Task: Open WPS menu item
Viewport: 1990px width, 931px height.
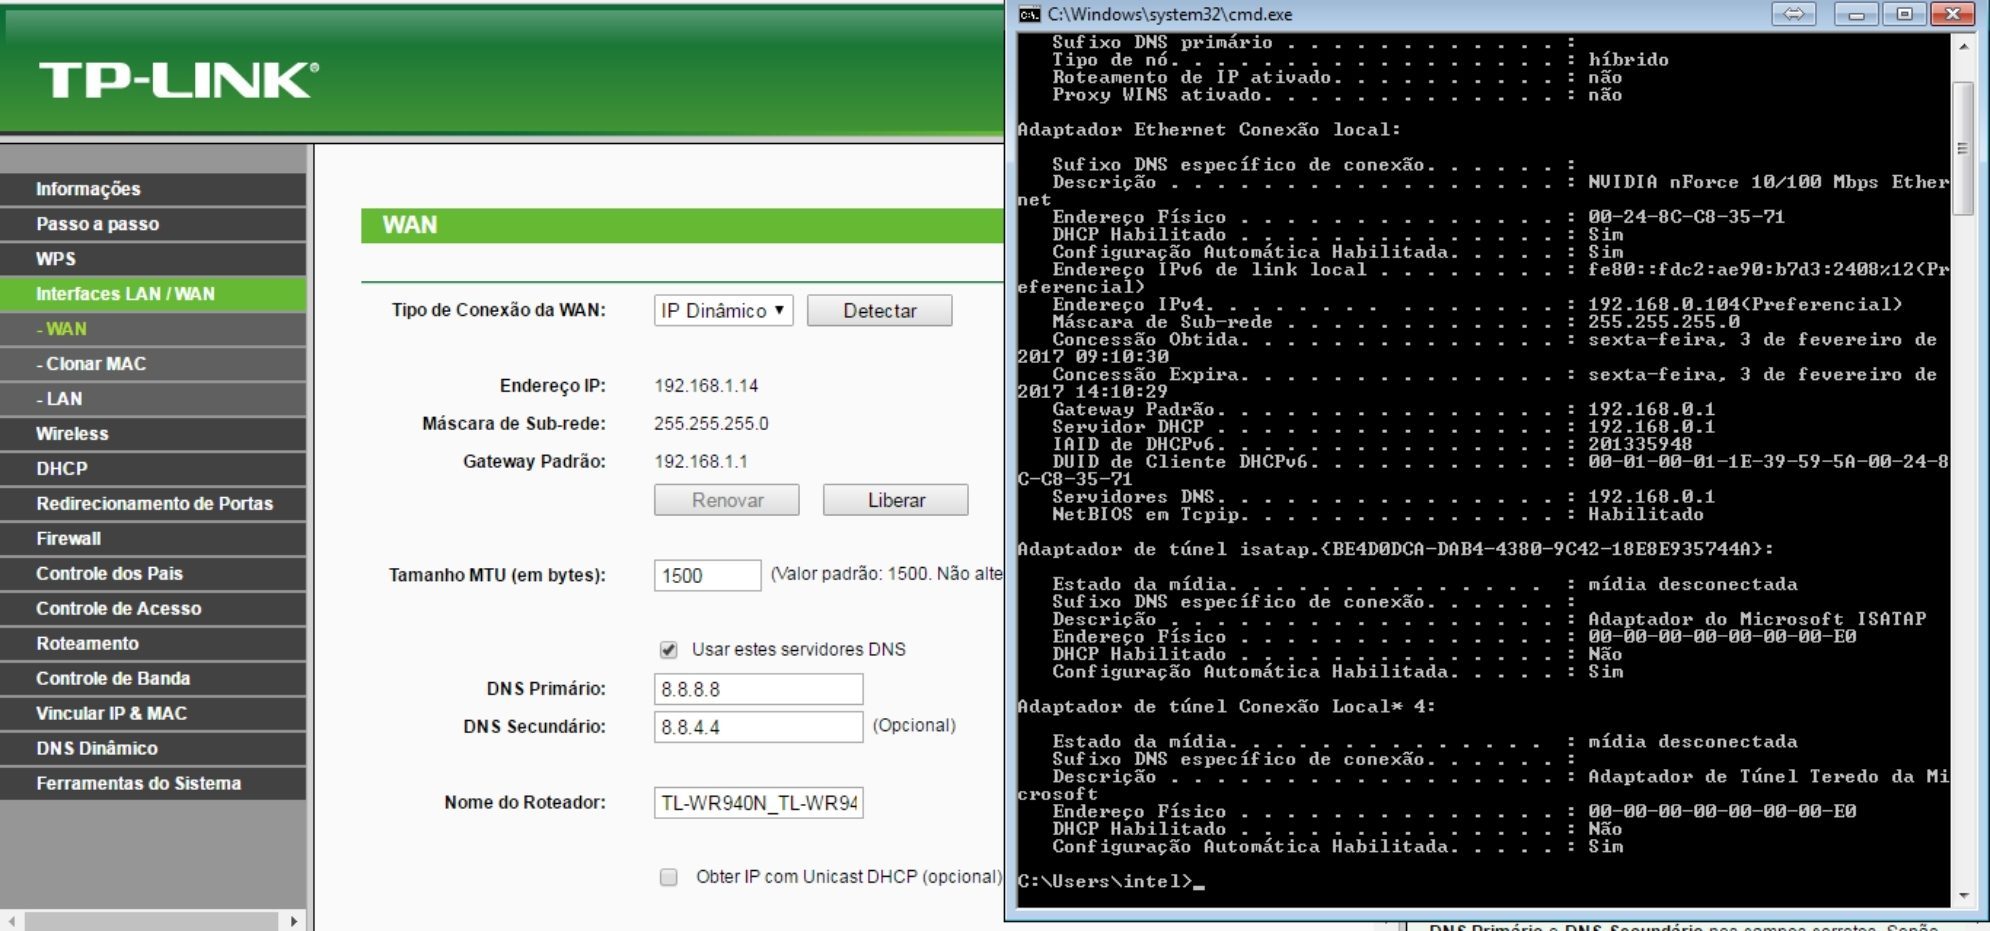Action: [153, 259]
